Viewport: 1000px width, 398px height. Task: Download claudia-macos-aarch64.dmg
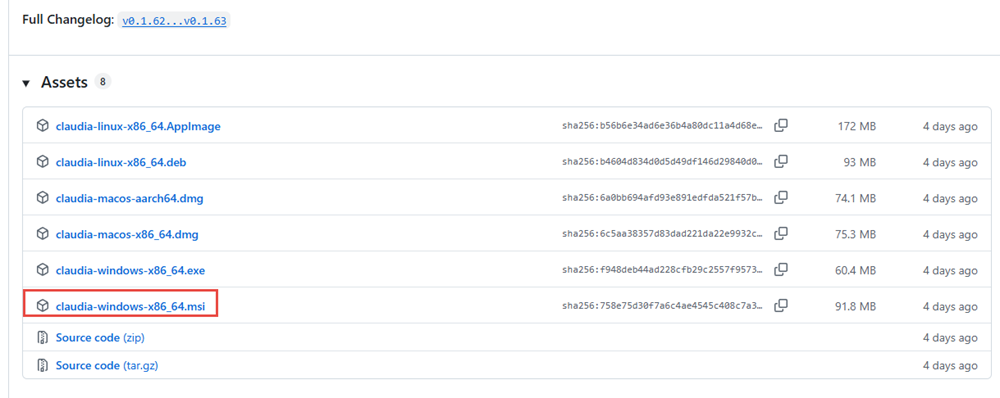(x=129, y=198)
